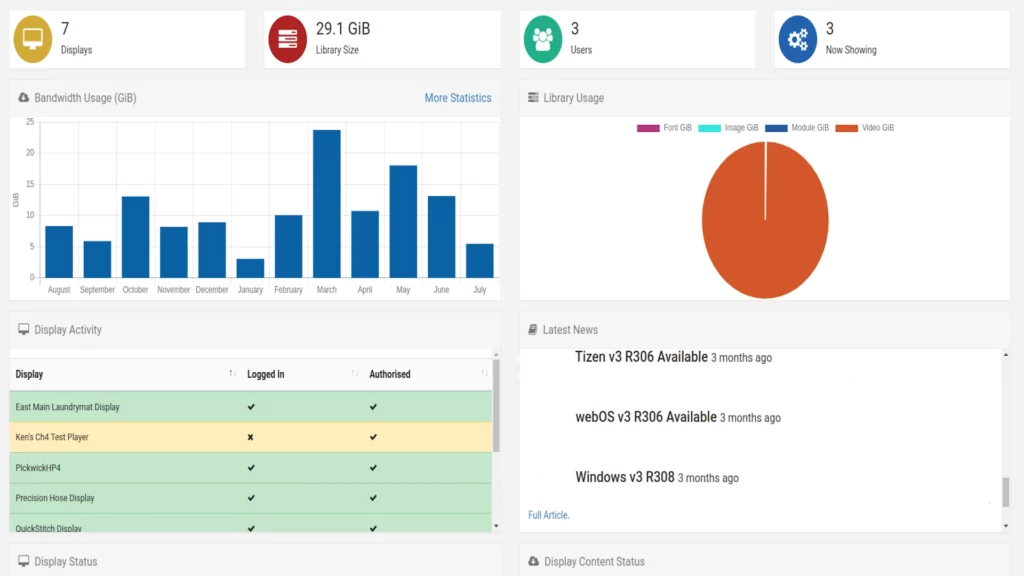
Task: Select Precision Hose Display row name
Action: [55, 498]
